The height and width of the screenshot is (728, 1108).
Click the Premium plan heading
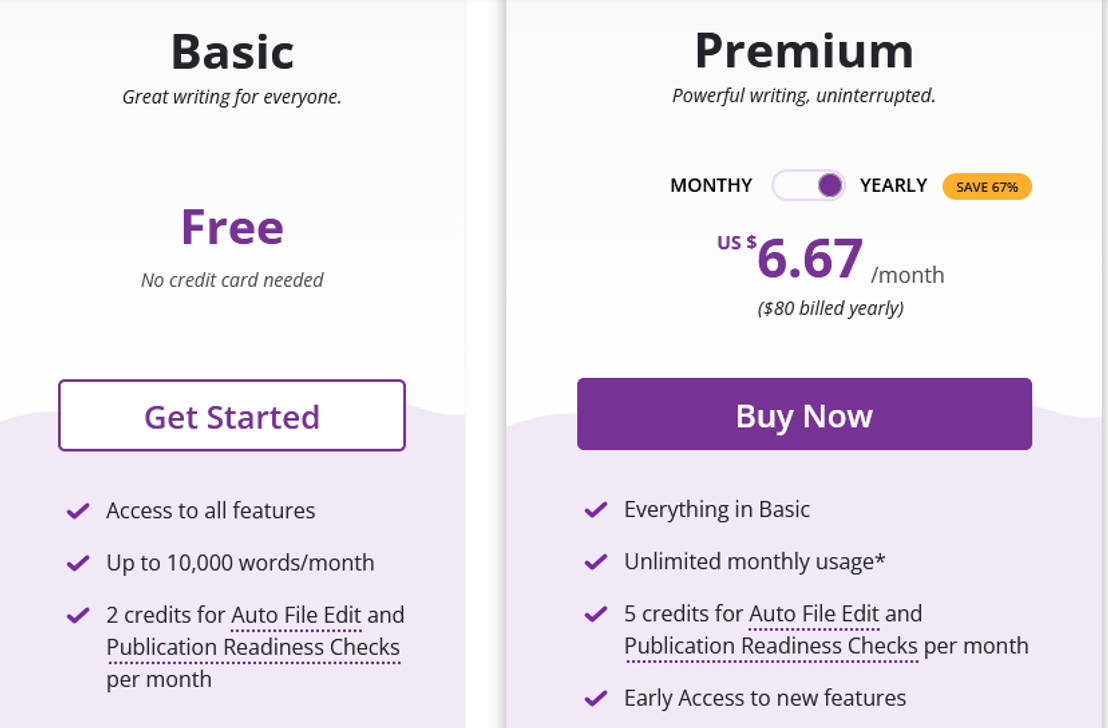[804, 51]
